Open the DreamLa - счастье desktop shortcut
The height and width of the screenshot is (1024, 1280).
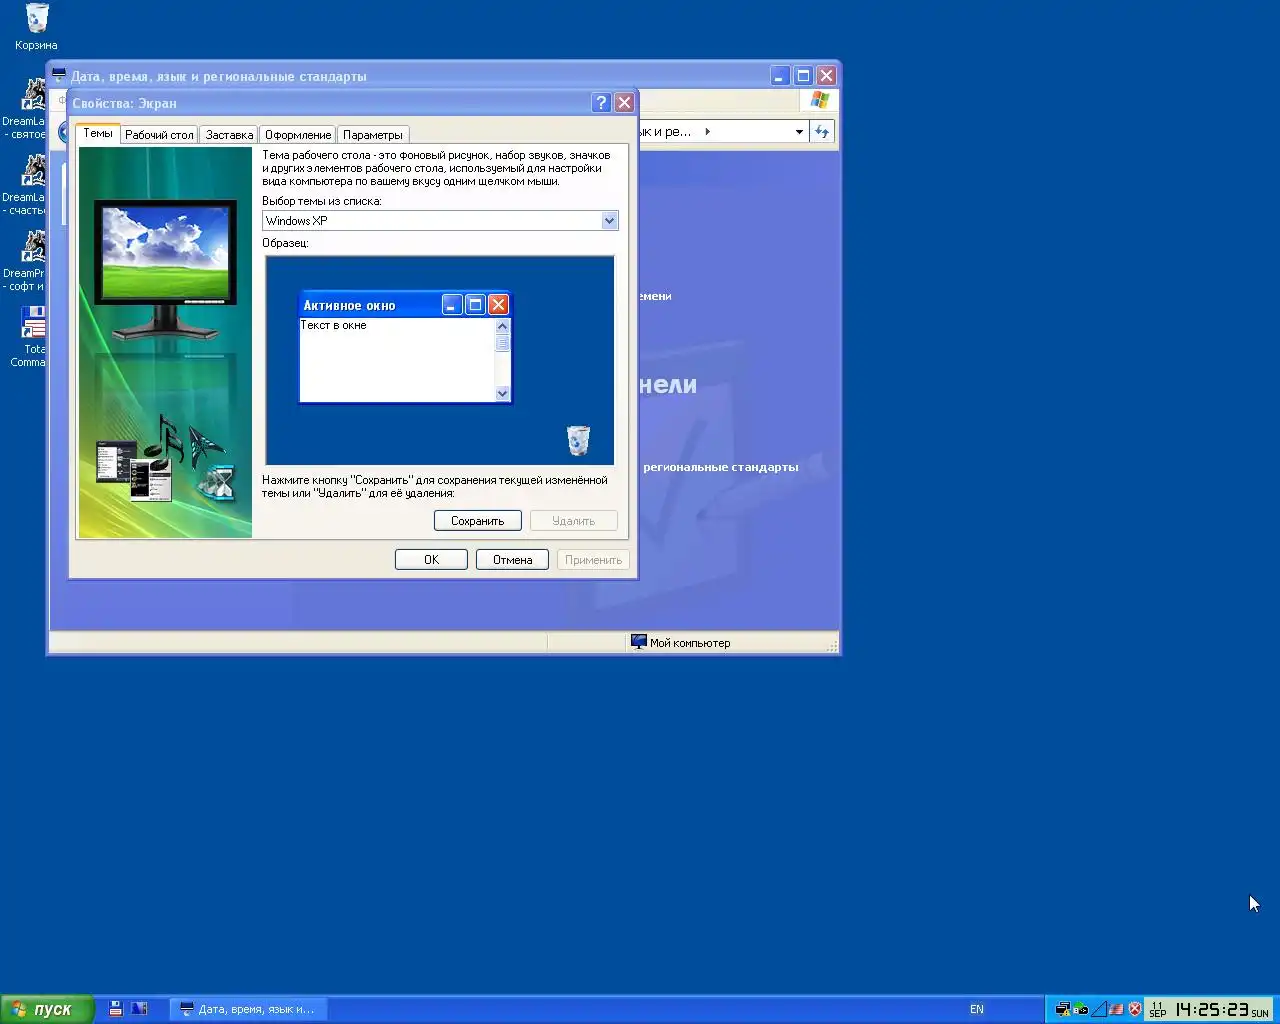tap(25, 184)
